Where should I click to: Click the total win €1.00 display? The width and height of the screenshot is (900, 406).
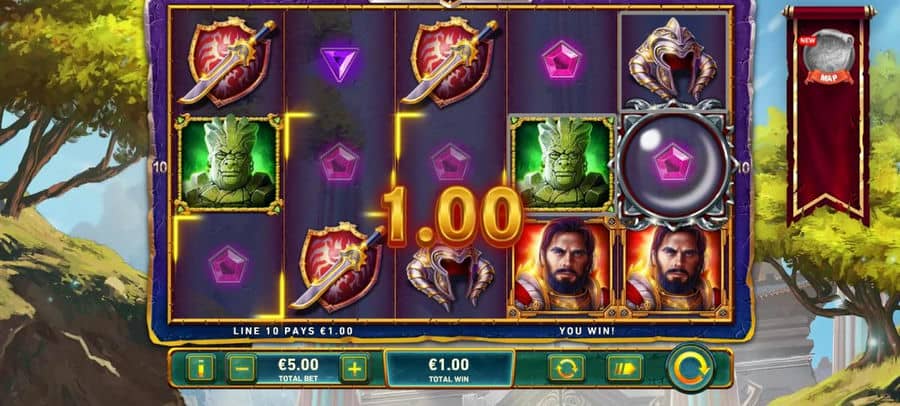449,369
